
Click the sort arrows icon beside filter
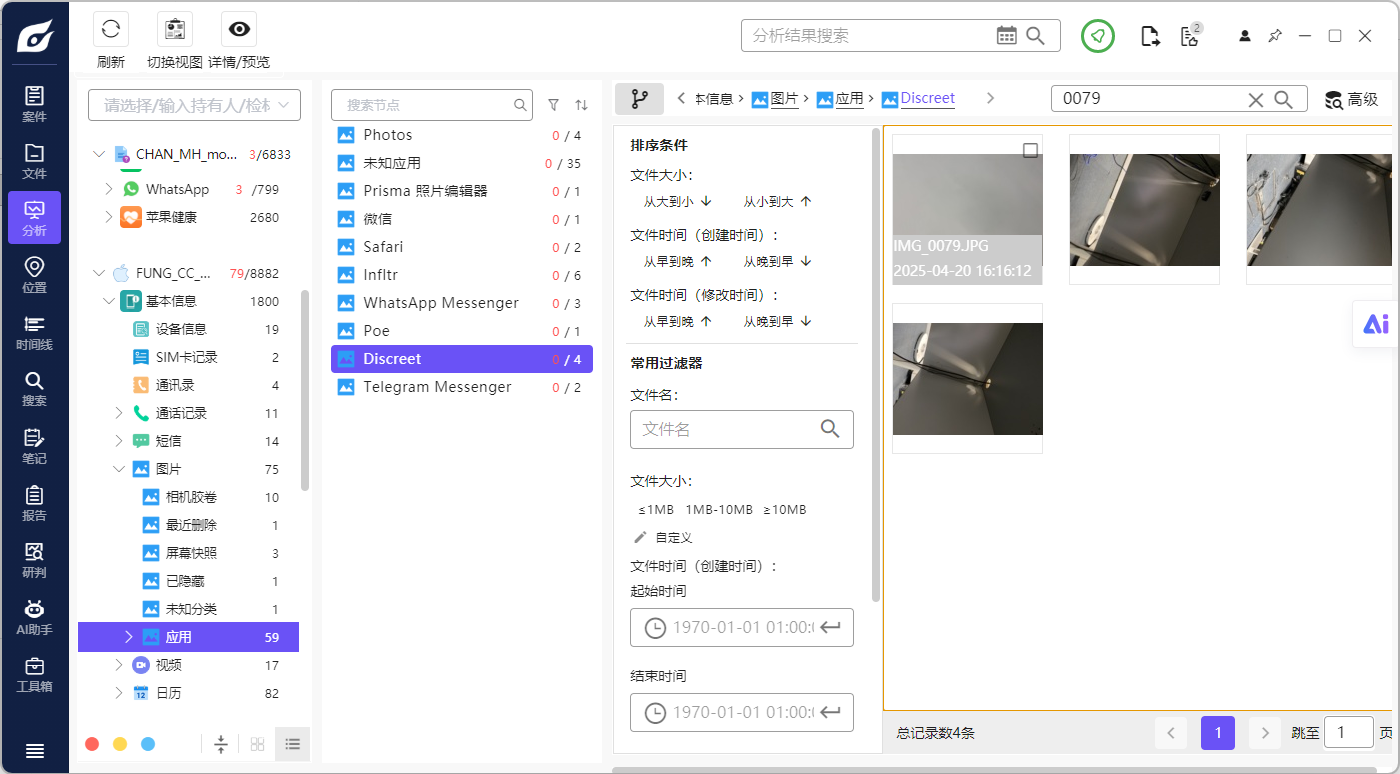point(581,104)
